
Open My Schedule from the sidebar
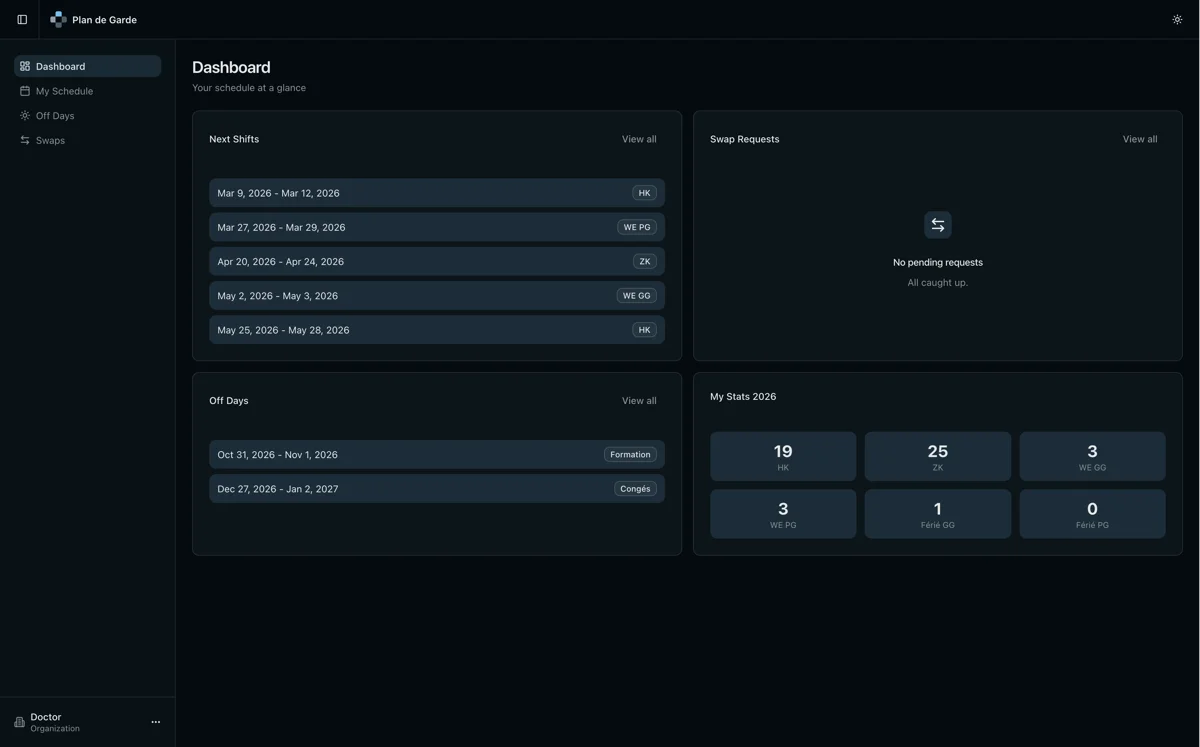64,91
